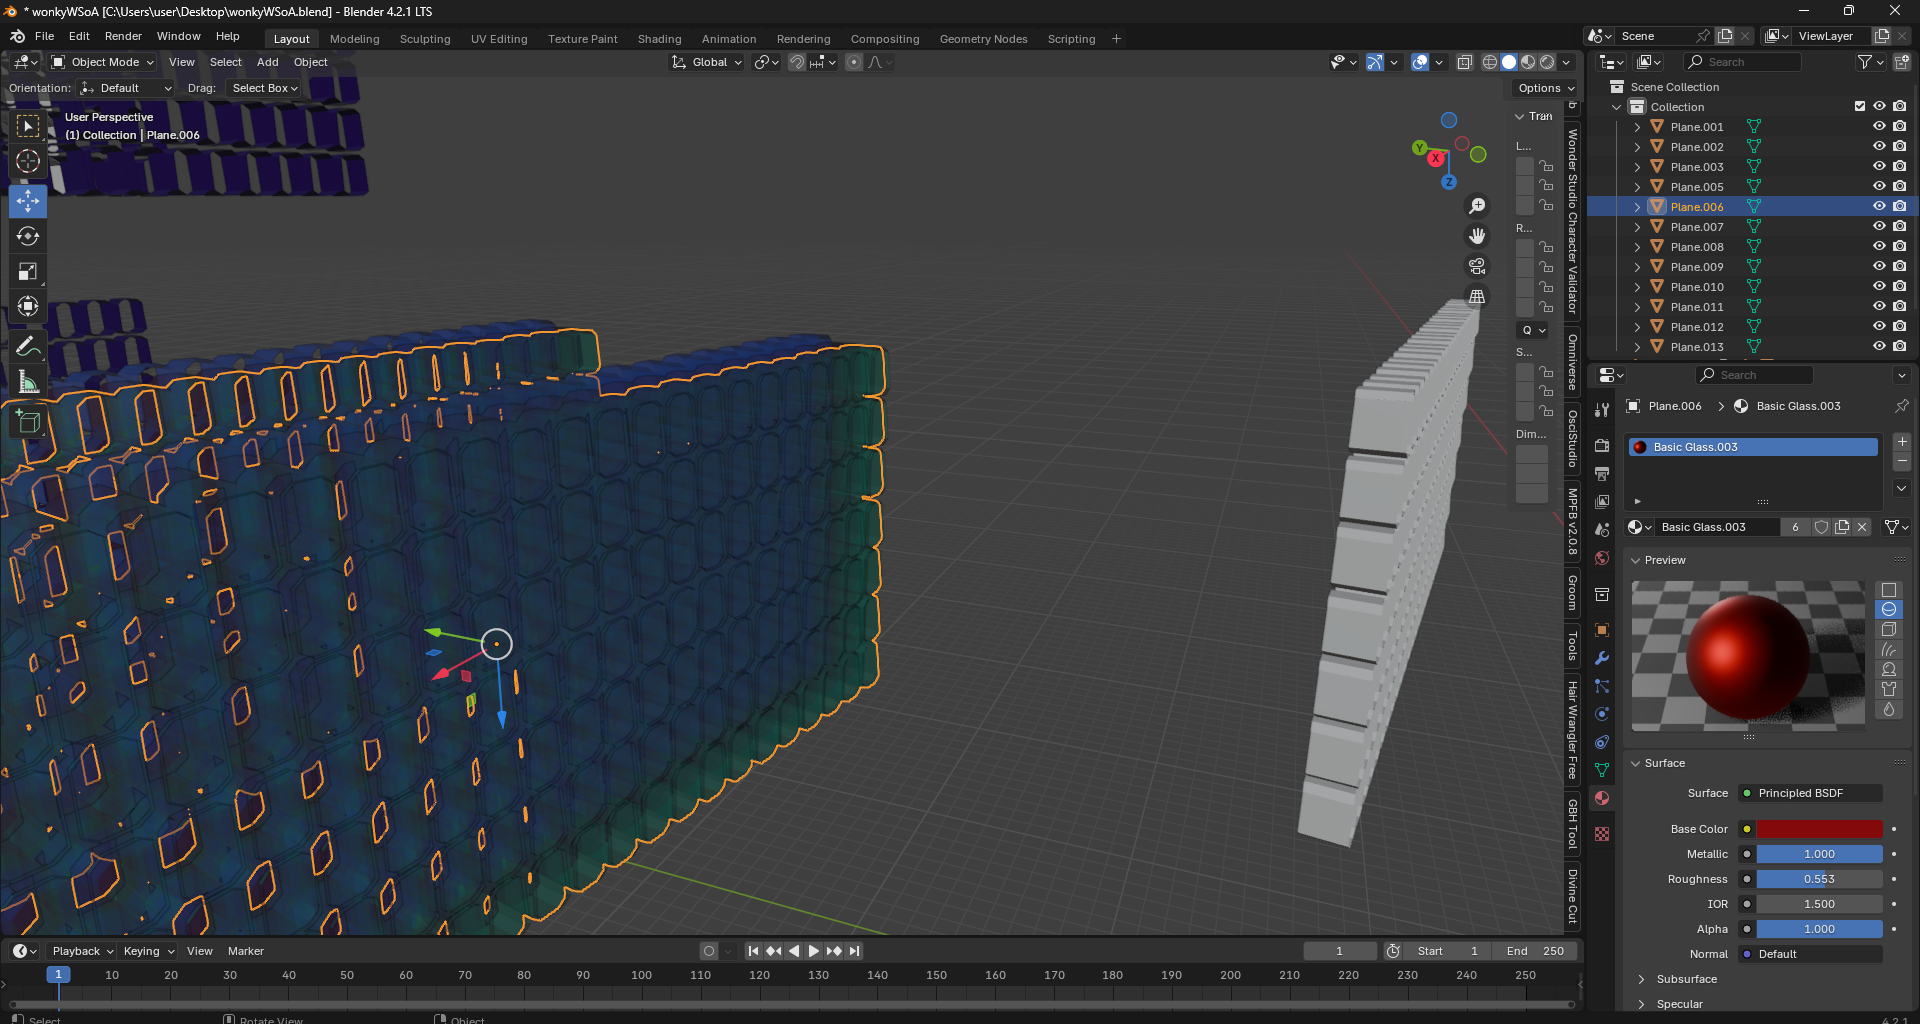This screenshot has height=1024, width=1920.
Task: Select the Measure ruler tool
Action: [28, 382]
